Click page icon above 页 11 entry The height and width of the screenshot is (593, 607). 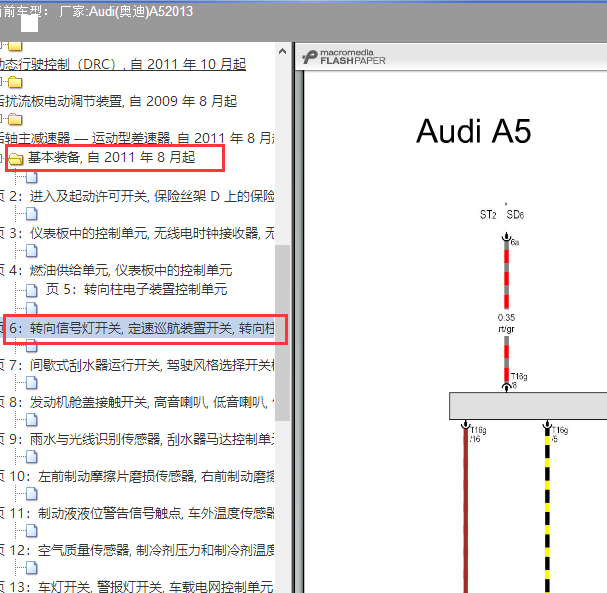(x=31, y=494)
